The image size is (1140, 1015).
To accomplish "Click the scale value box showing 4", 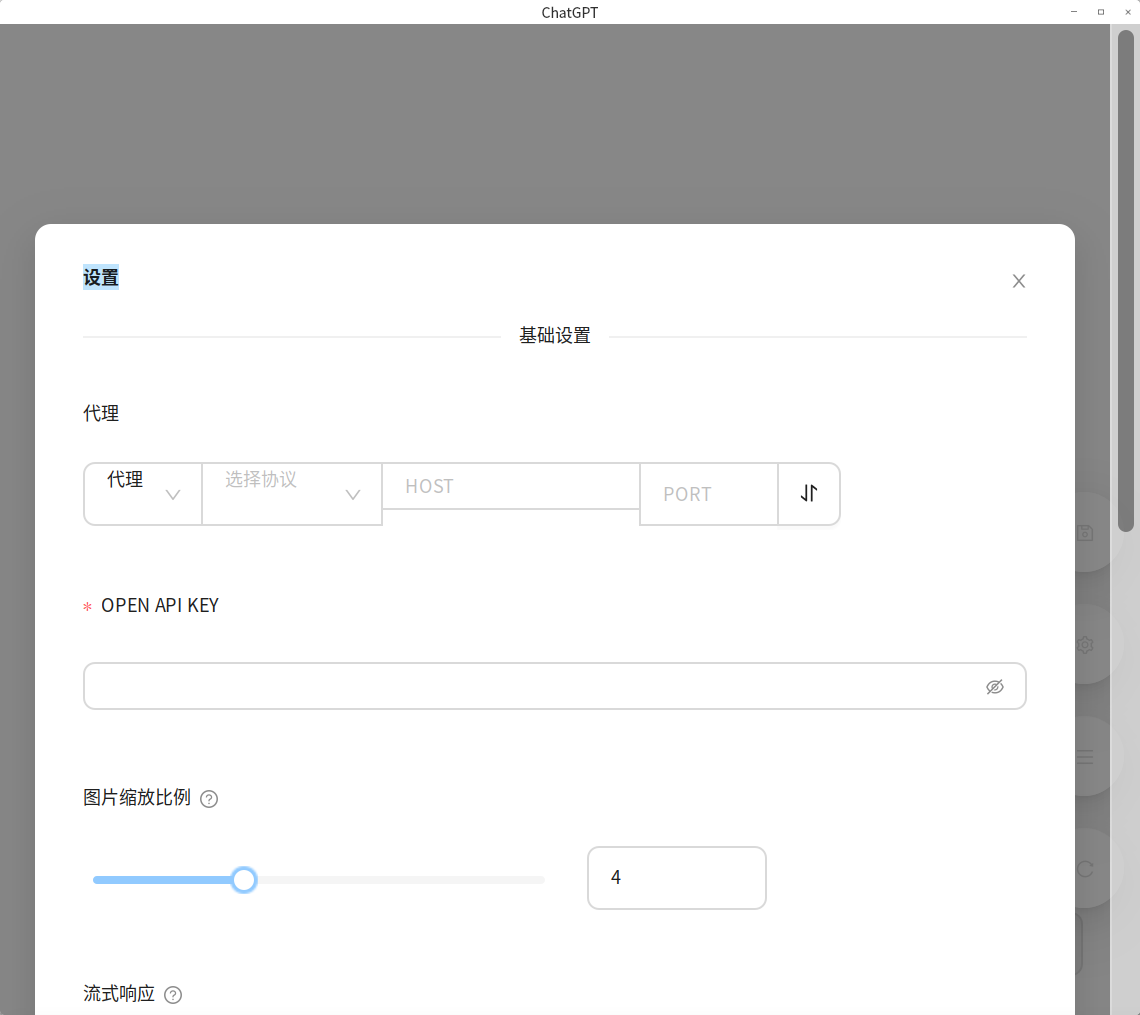I will (x=676, y=877).
